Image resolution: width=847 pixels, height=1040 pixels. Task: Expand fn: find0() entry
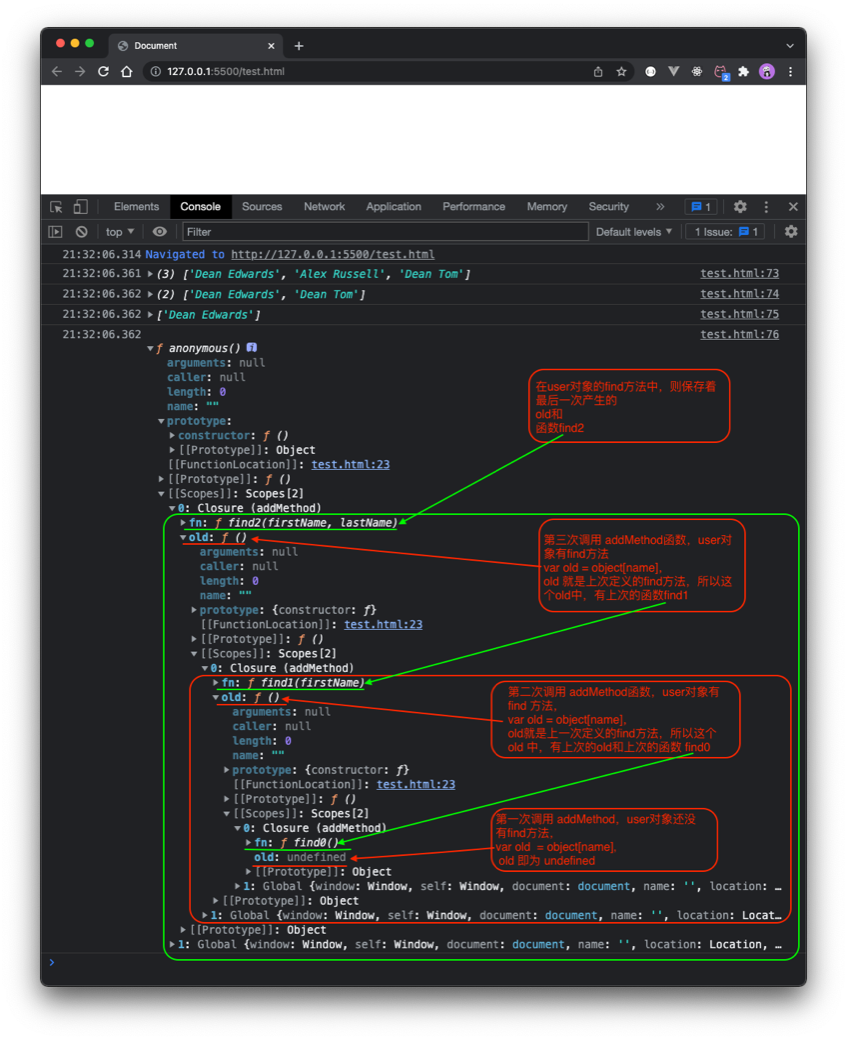coord(249,842)
